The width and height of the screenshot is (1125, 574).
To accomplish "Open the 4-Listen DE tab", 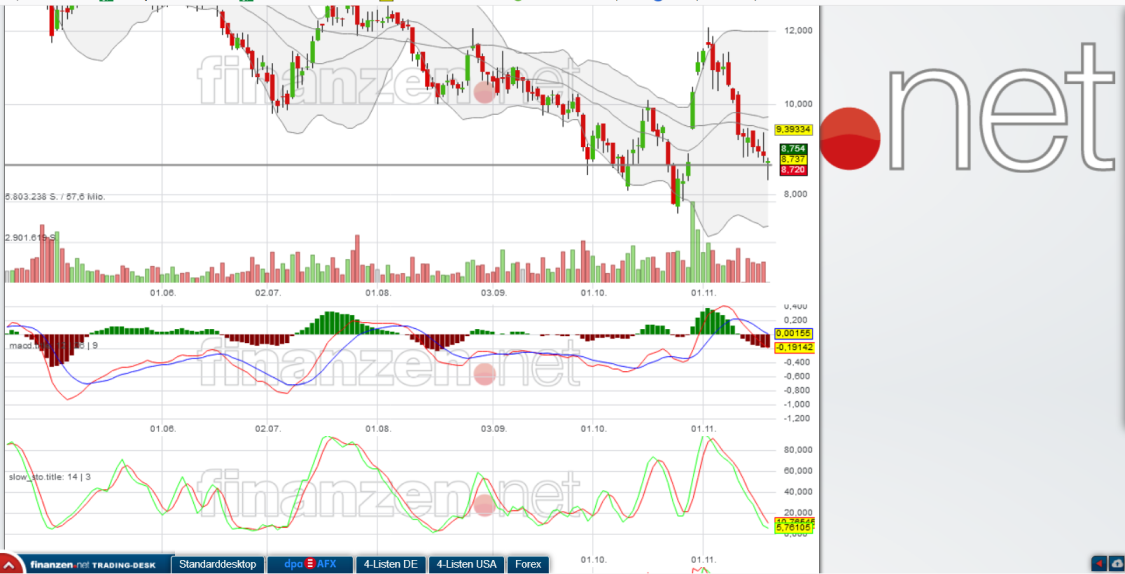I will [390, 565].
